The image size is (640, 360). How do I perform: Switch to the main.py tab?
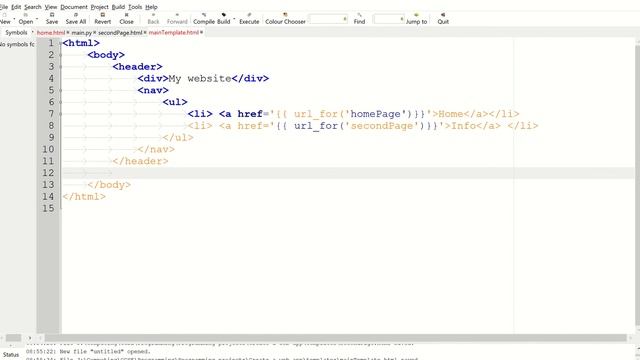82,33
